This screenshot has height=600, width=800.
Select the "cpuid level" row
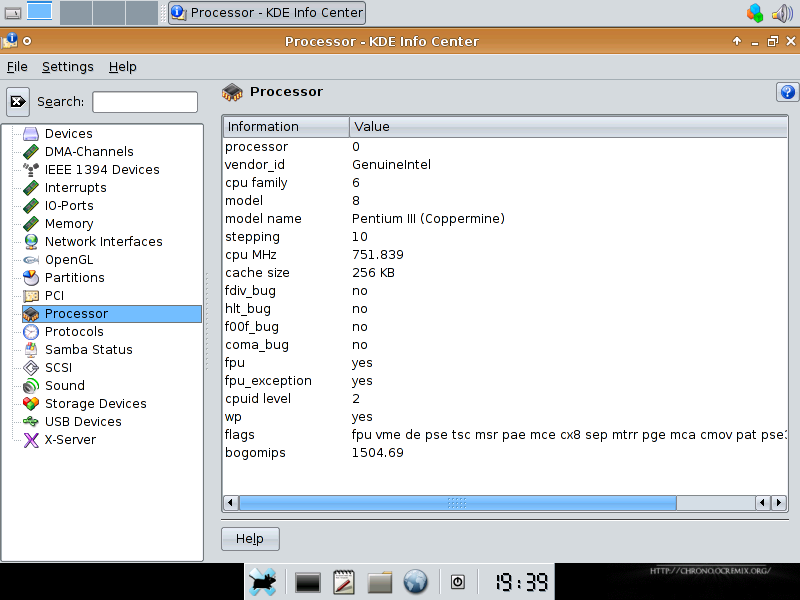(505, 399)
